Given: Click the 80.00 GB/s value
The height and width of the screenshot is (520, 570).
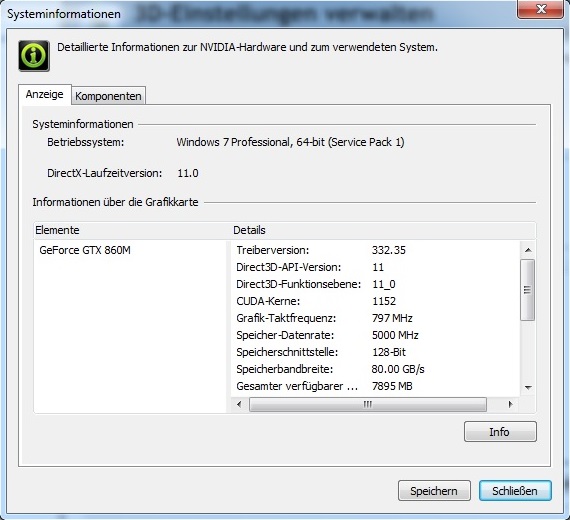Looking at the screenshot, I should (398, 369).
